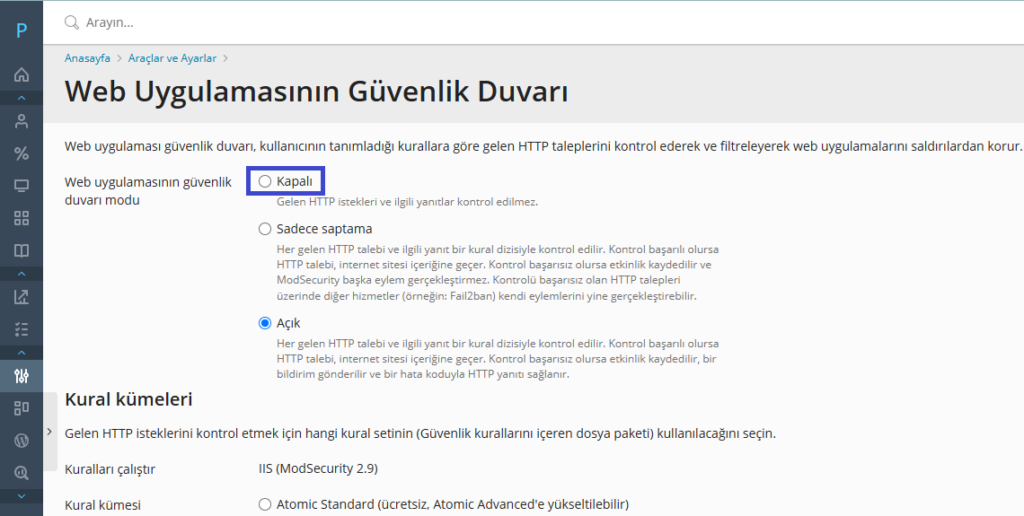Open Araçlar ve Ayarlar breadcrumb link
Viewport: 1024px width, 516px height.
point(172,59)
